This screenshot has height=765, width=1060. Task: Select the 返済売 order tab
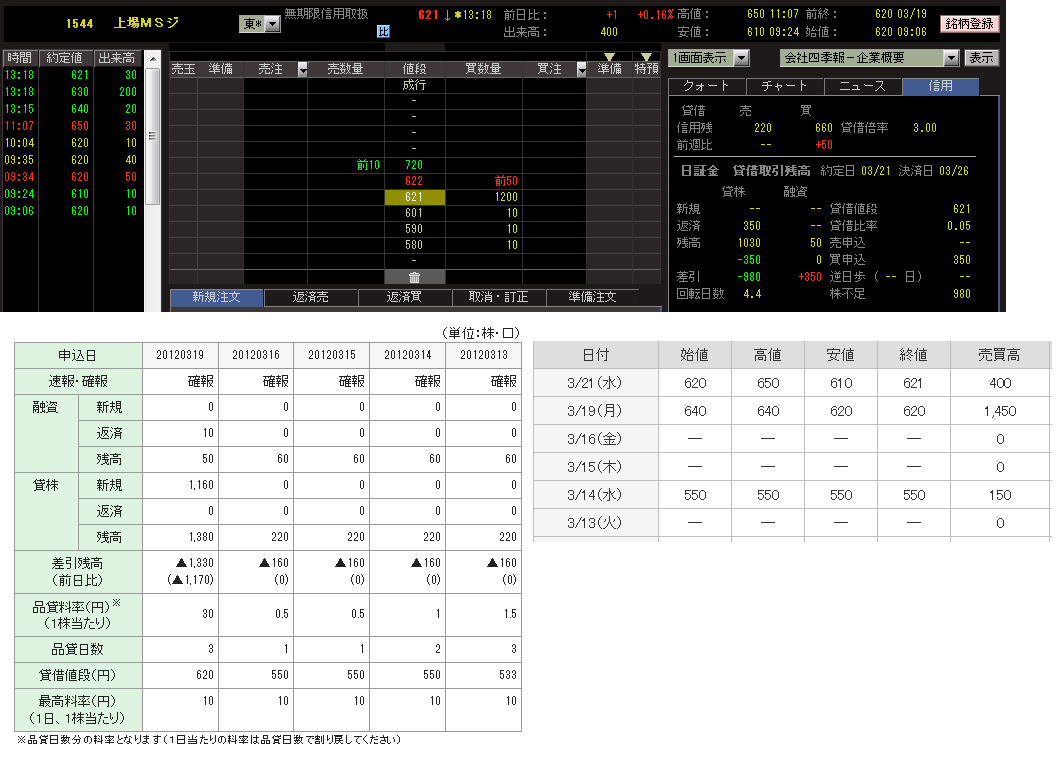pos(310,297)
